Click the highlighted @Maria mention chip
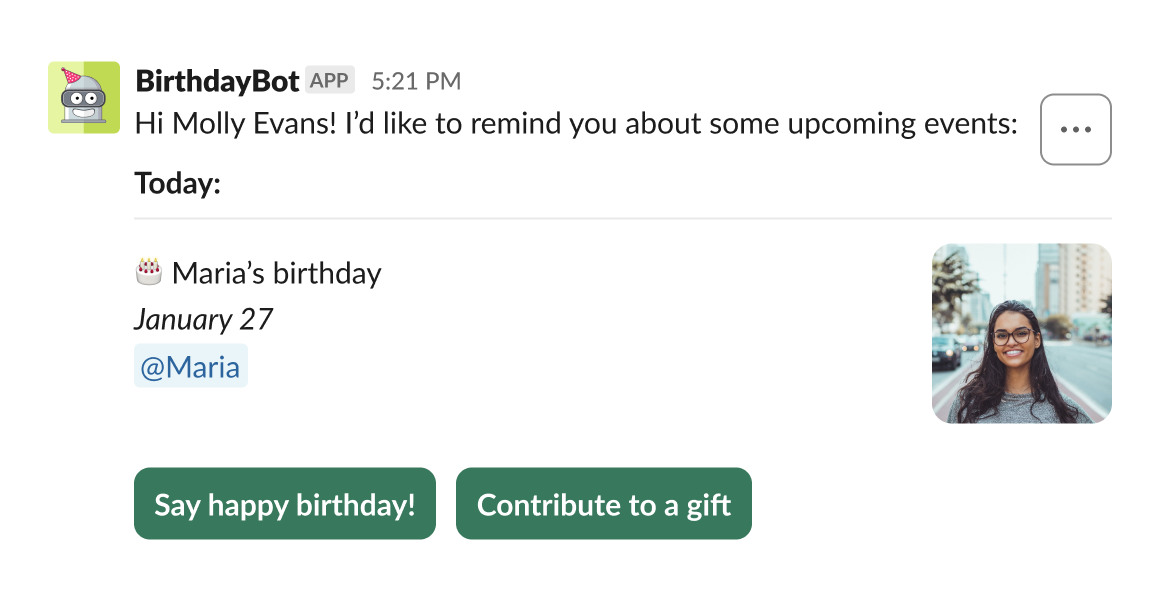Image resolution: width=1166 pixels, height=595 pixels. point(190,365)
